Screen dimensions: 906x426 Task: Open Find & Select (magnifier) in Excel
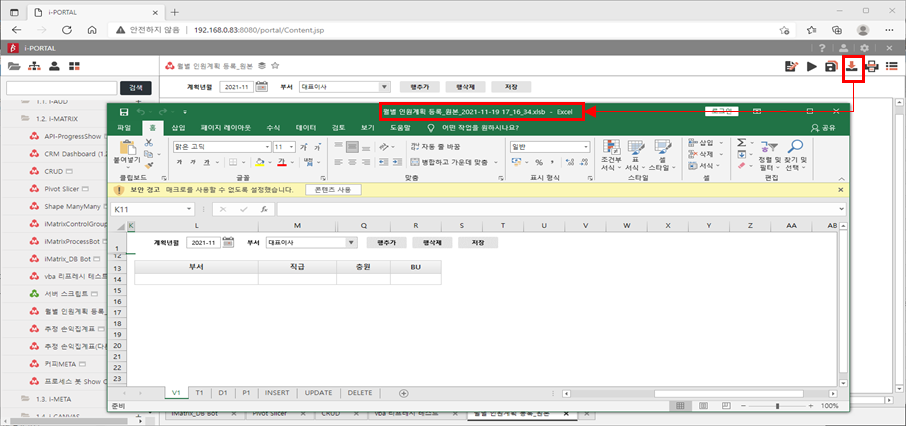(x=796, y=152)
